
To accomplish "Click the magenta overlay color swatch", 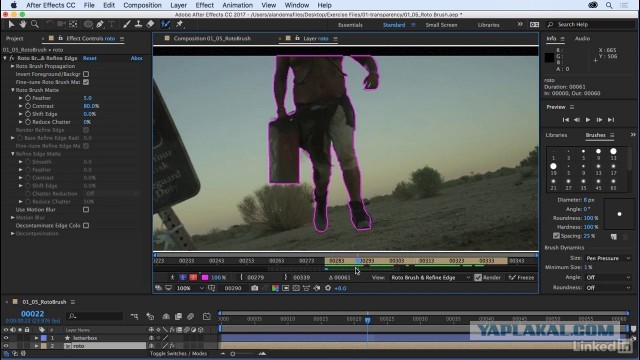I will tap(205, 278).
